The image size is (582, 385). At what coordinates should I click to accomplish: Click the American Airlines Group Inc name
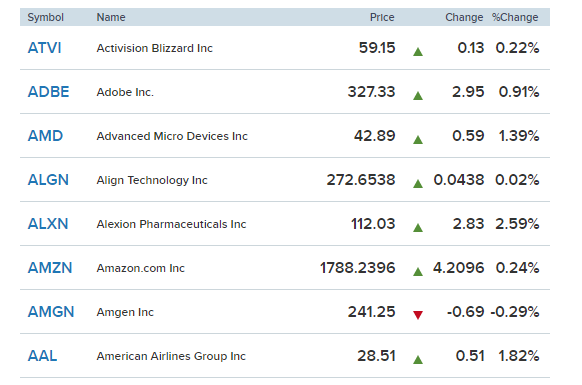tap(171, 356)
